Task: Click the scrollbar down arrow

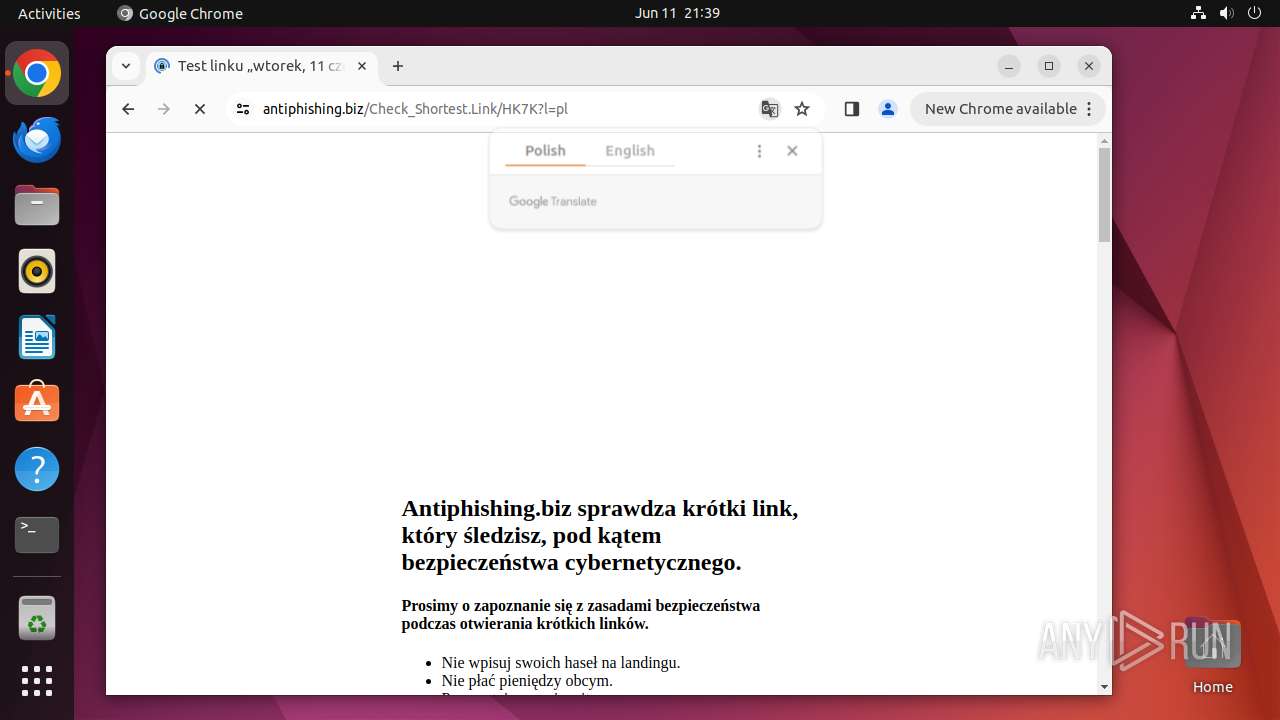Action: [1104, 687]
